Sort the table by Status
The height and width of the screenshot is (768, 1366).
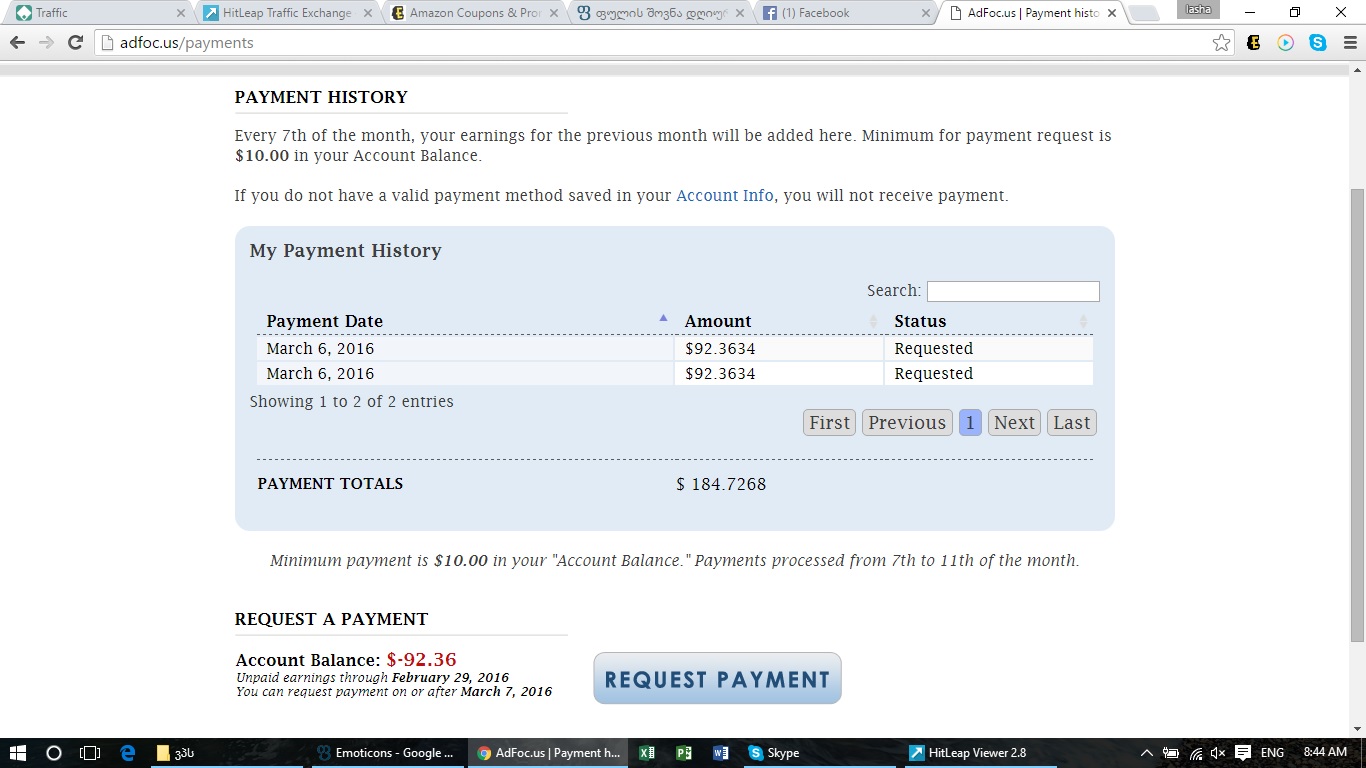(988, 321)
